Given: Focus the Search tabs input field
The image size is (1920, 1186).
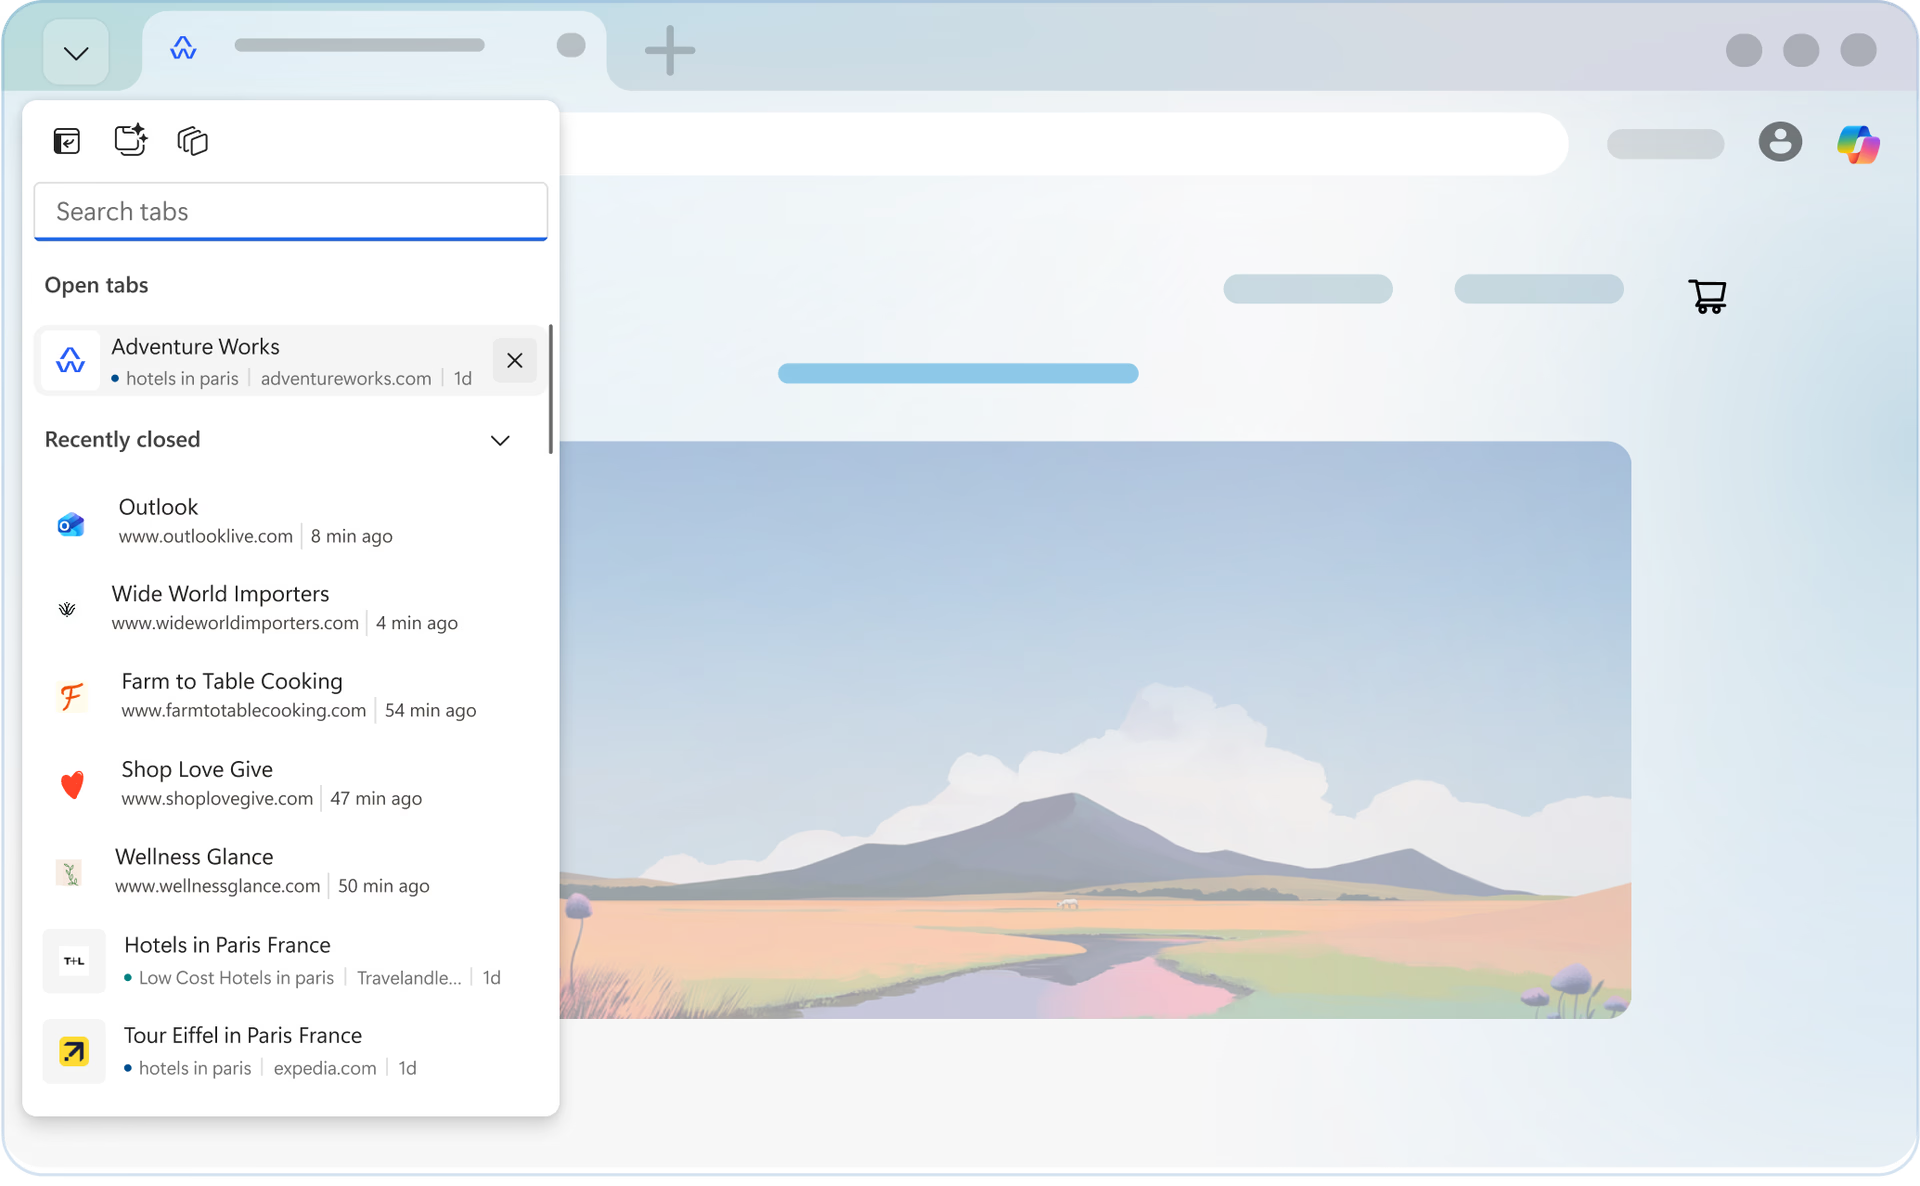Looking at the screenshot, I should [x=291, y=211].
